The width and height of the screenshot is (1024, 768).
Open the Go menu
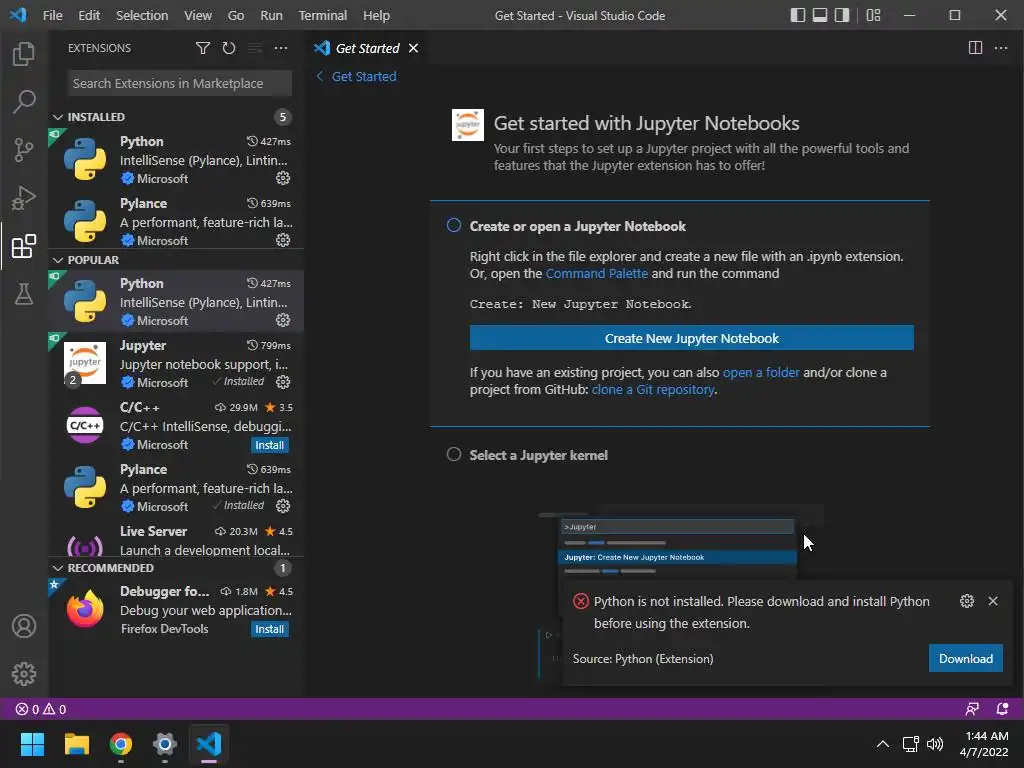pos(236,15)
